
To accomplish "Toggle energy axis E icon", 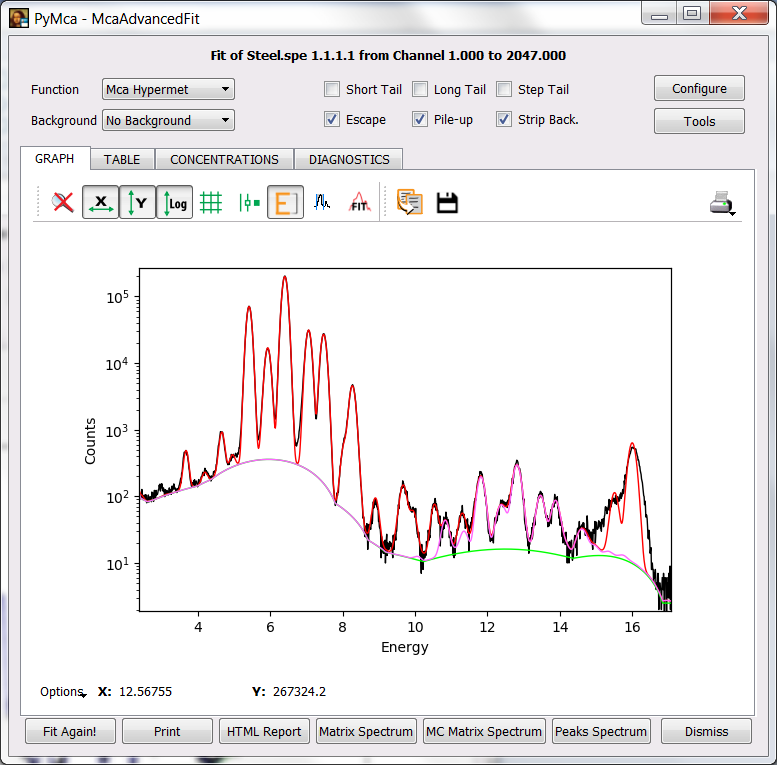I will click(285, 203).
